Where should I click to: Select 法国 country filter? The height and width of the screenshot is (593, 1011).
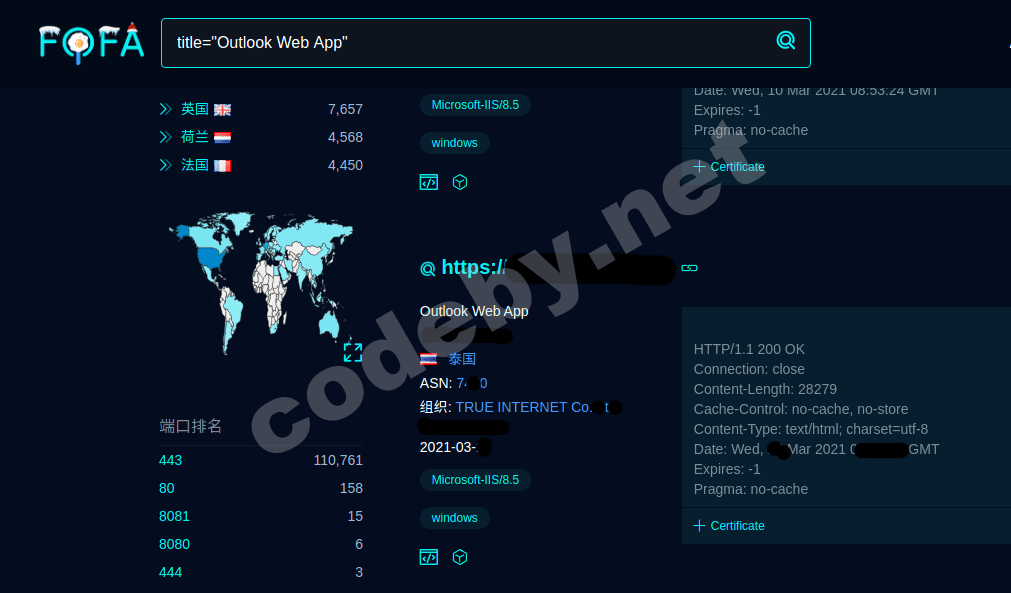point(195,165)
